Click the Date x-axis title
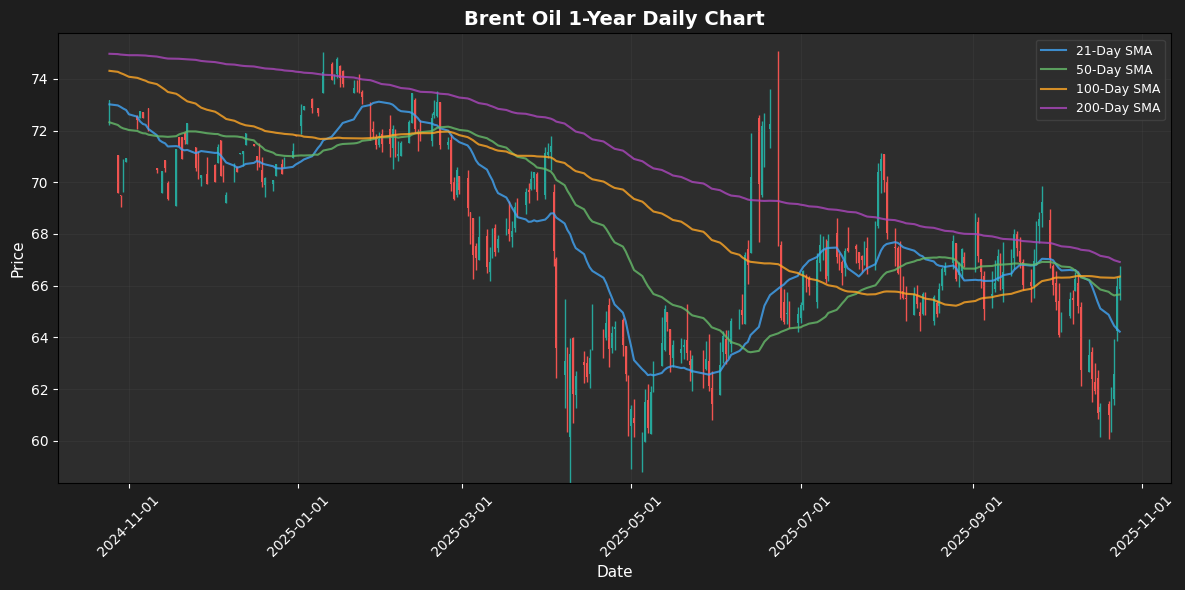 tap(614, 572)
